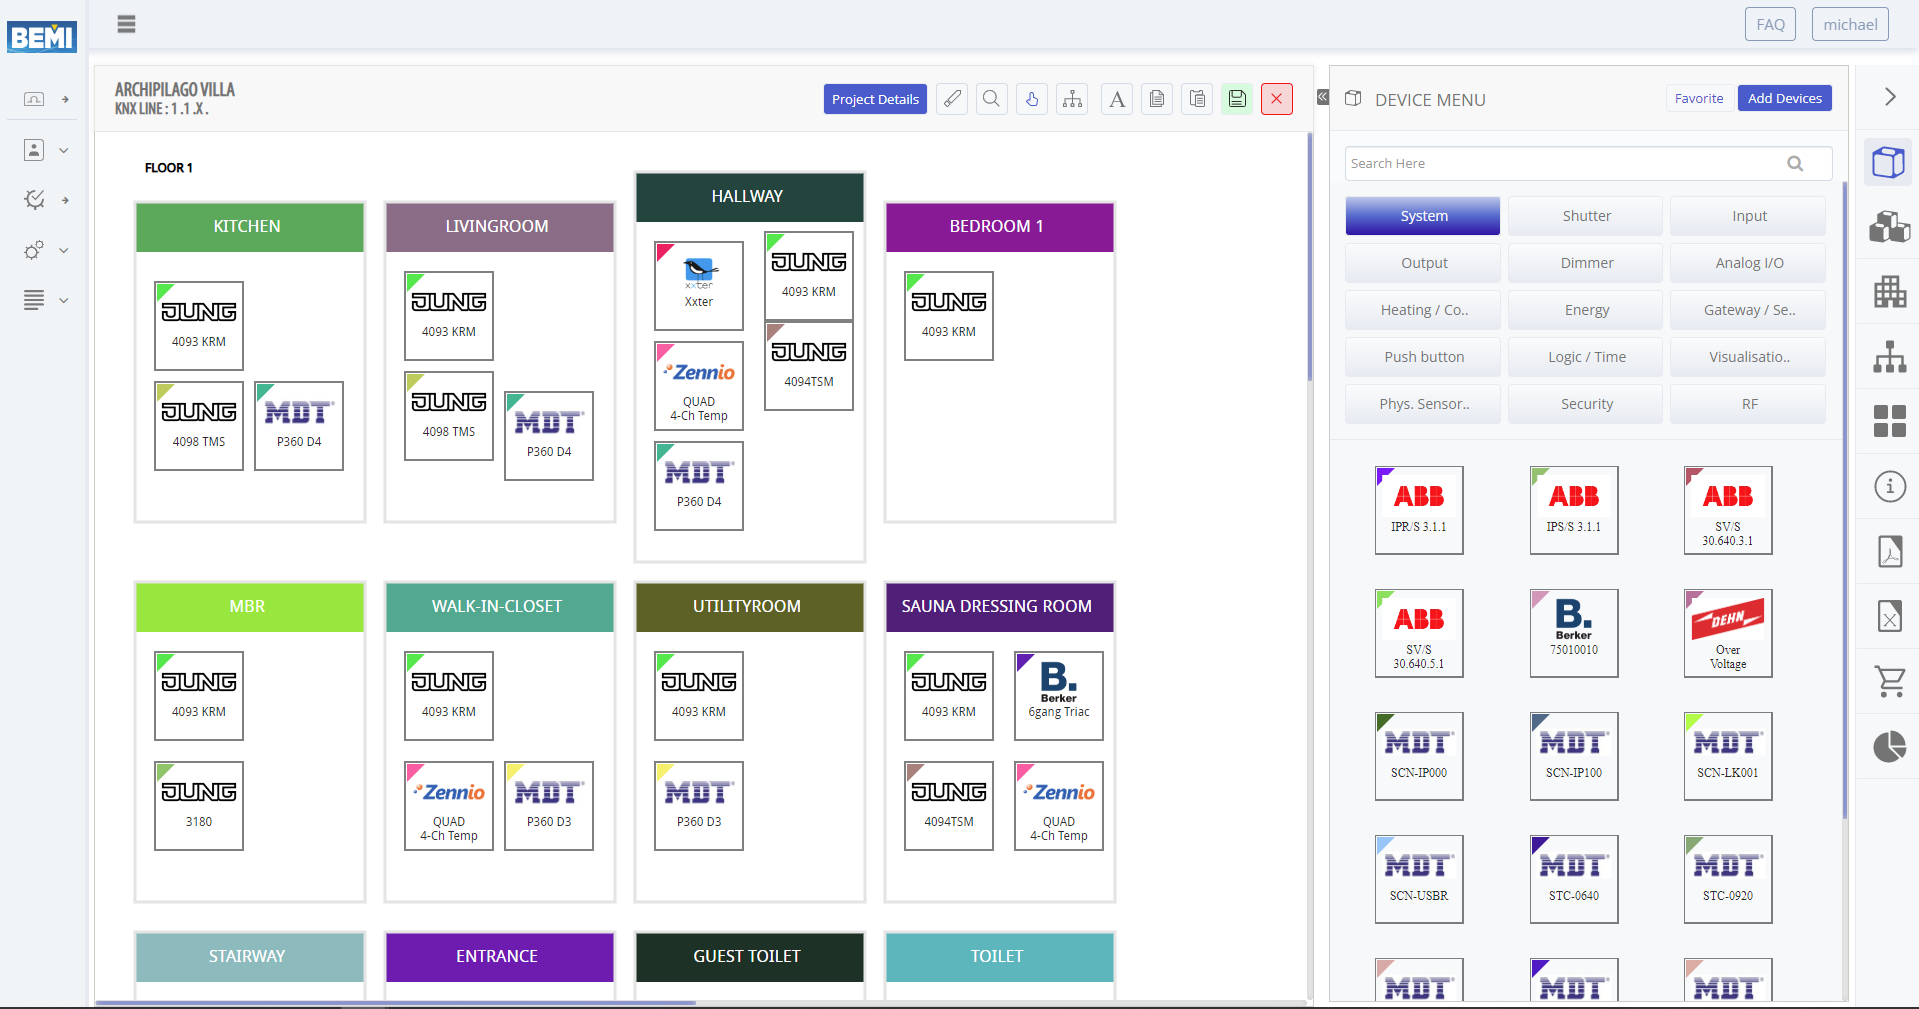Click the Add Devices button

[1784, 98]
